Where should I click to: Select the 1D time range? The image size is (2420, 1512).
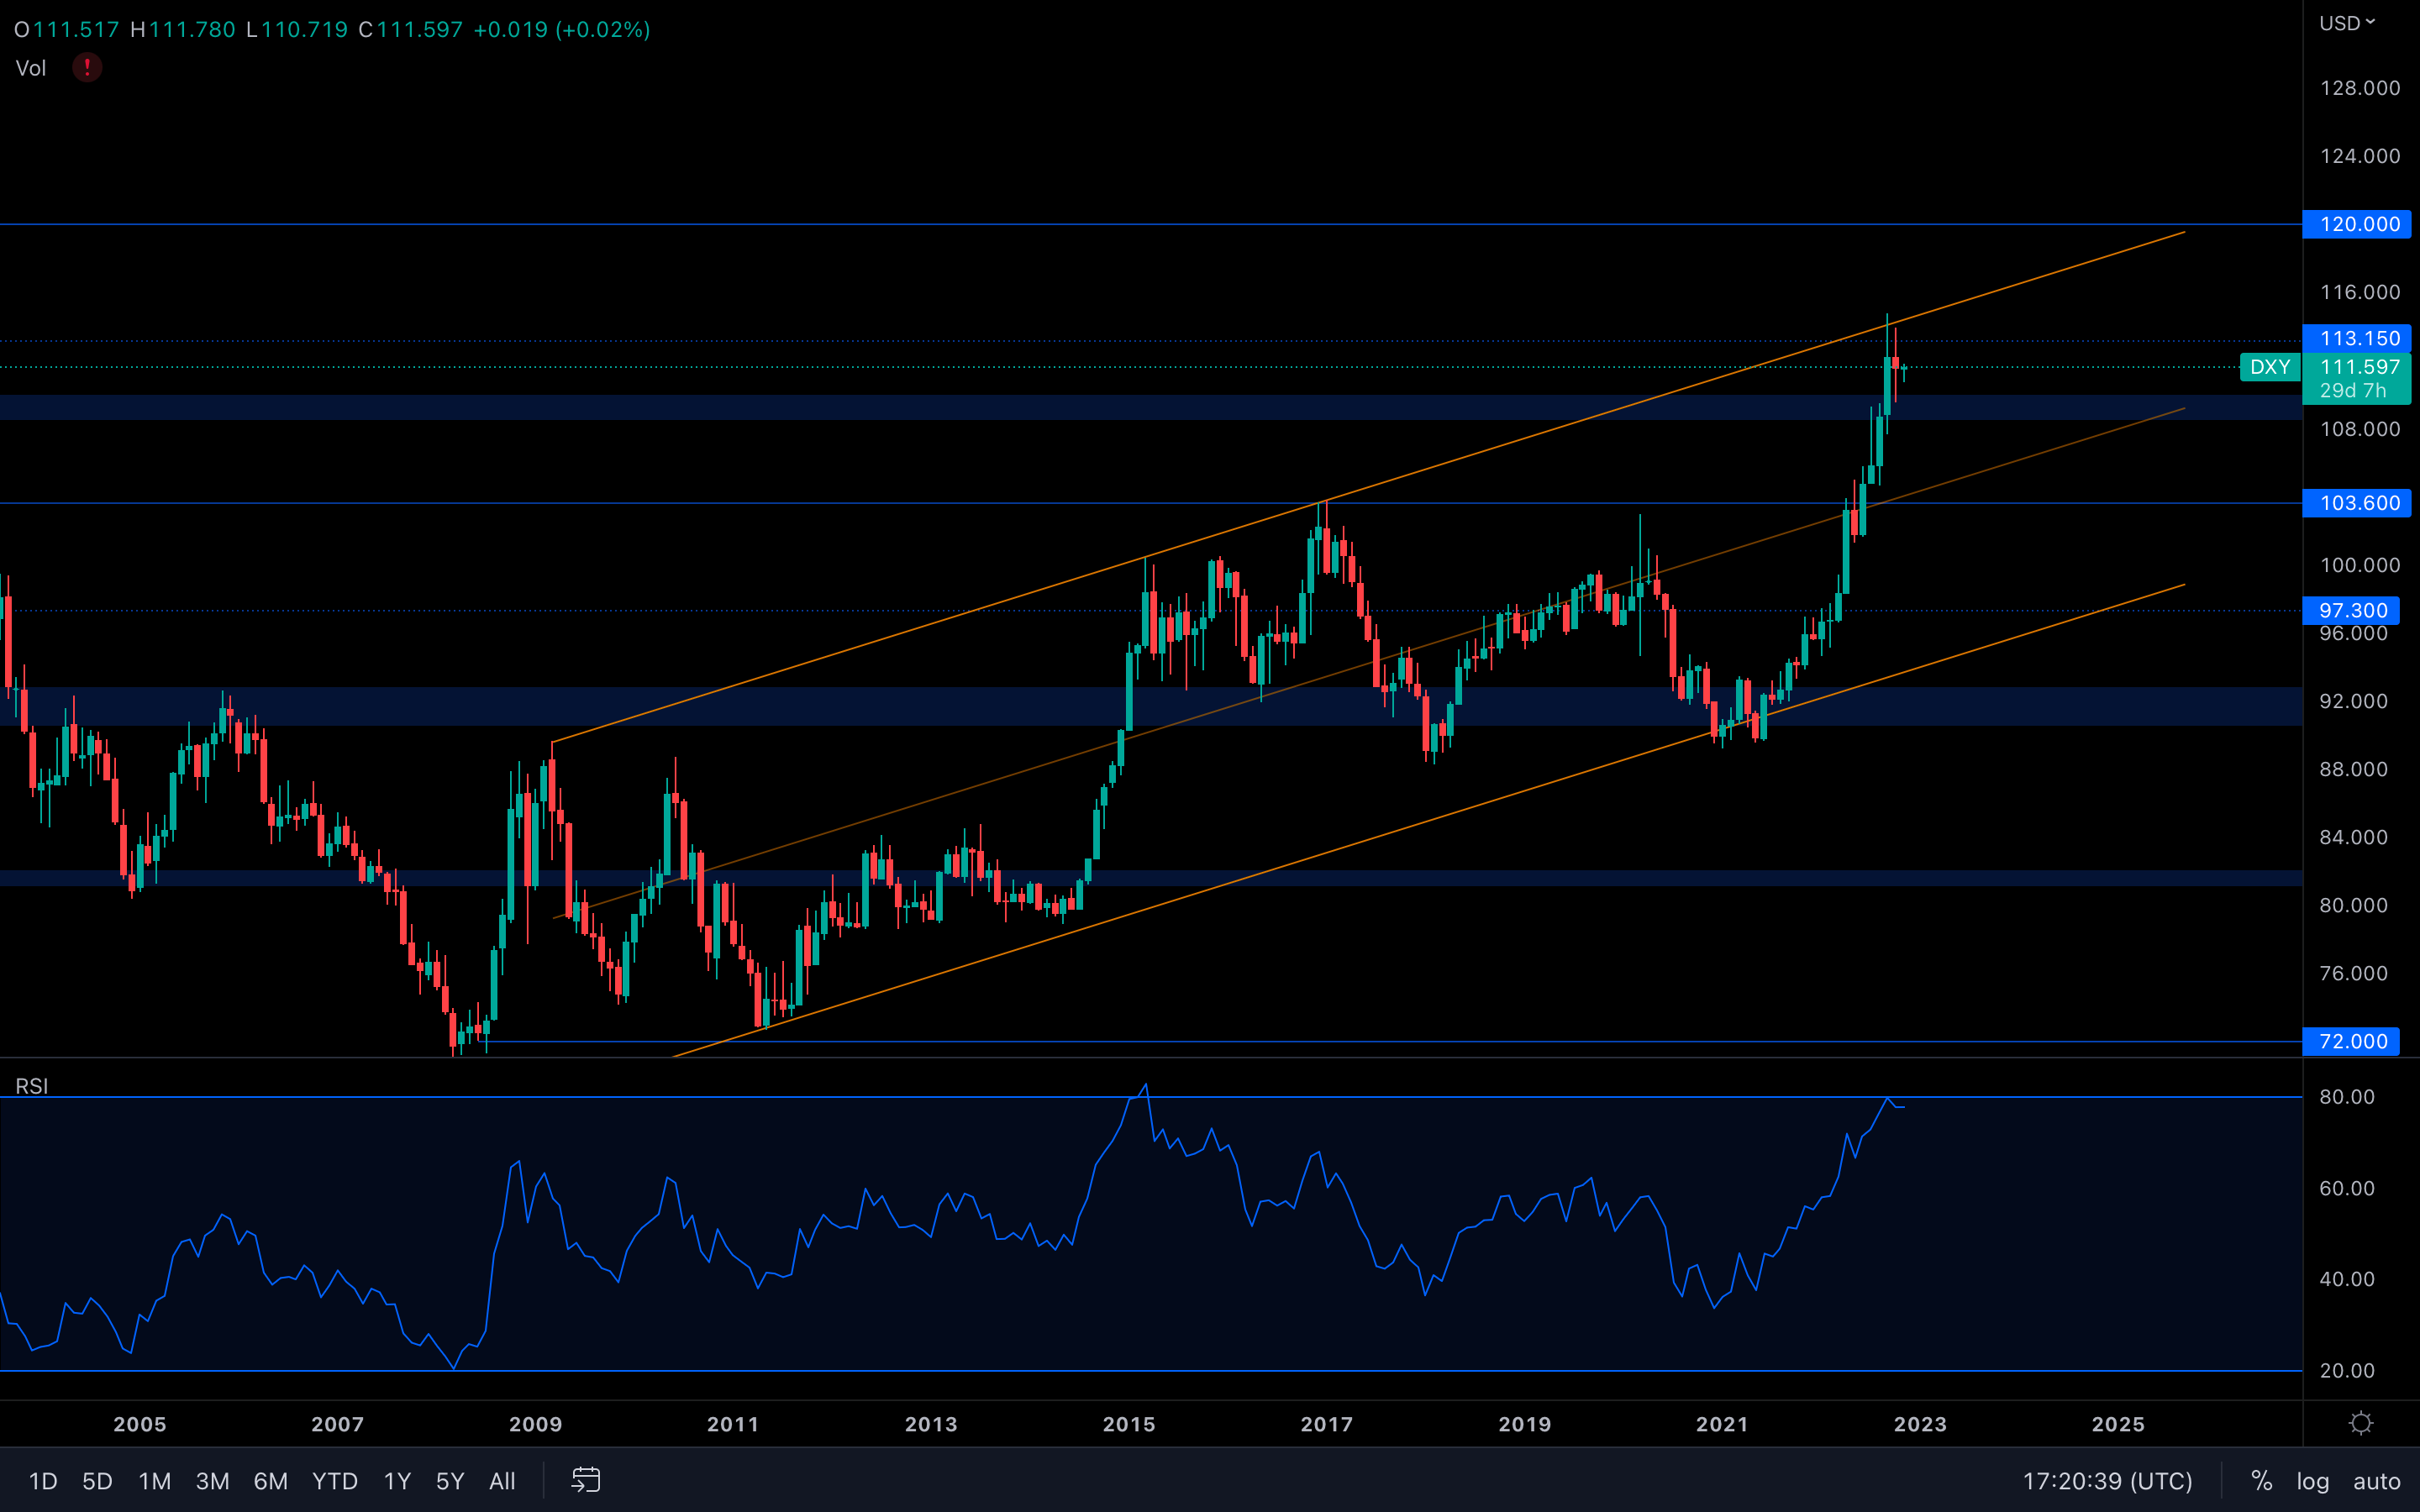[43, 1481]
